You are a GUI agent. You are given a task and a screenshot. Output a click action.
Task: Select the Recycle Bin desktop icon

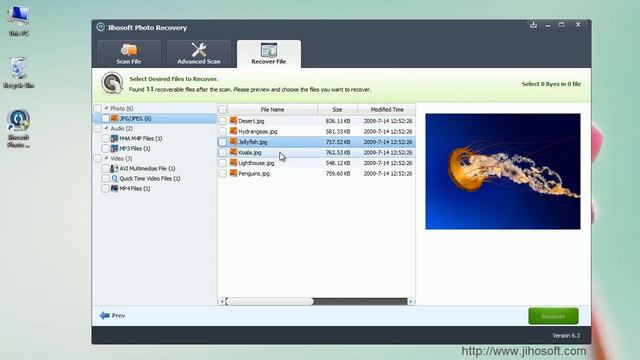click(18, 73)
